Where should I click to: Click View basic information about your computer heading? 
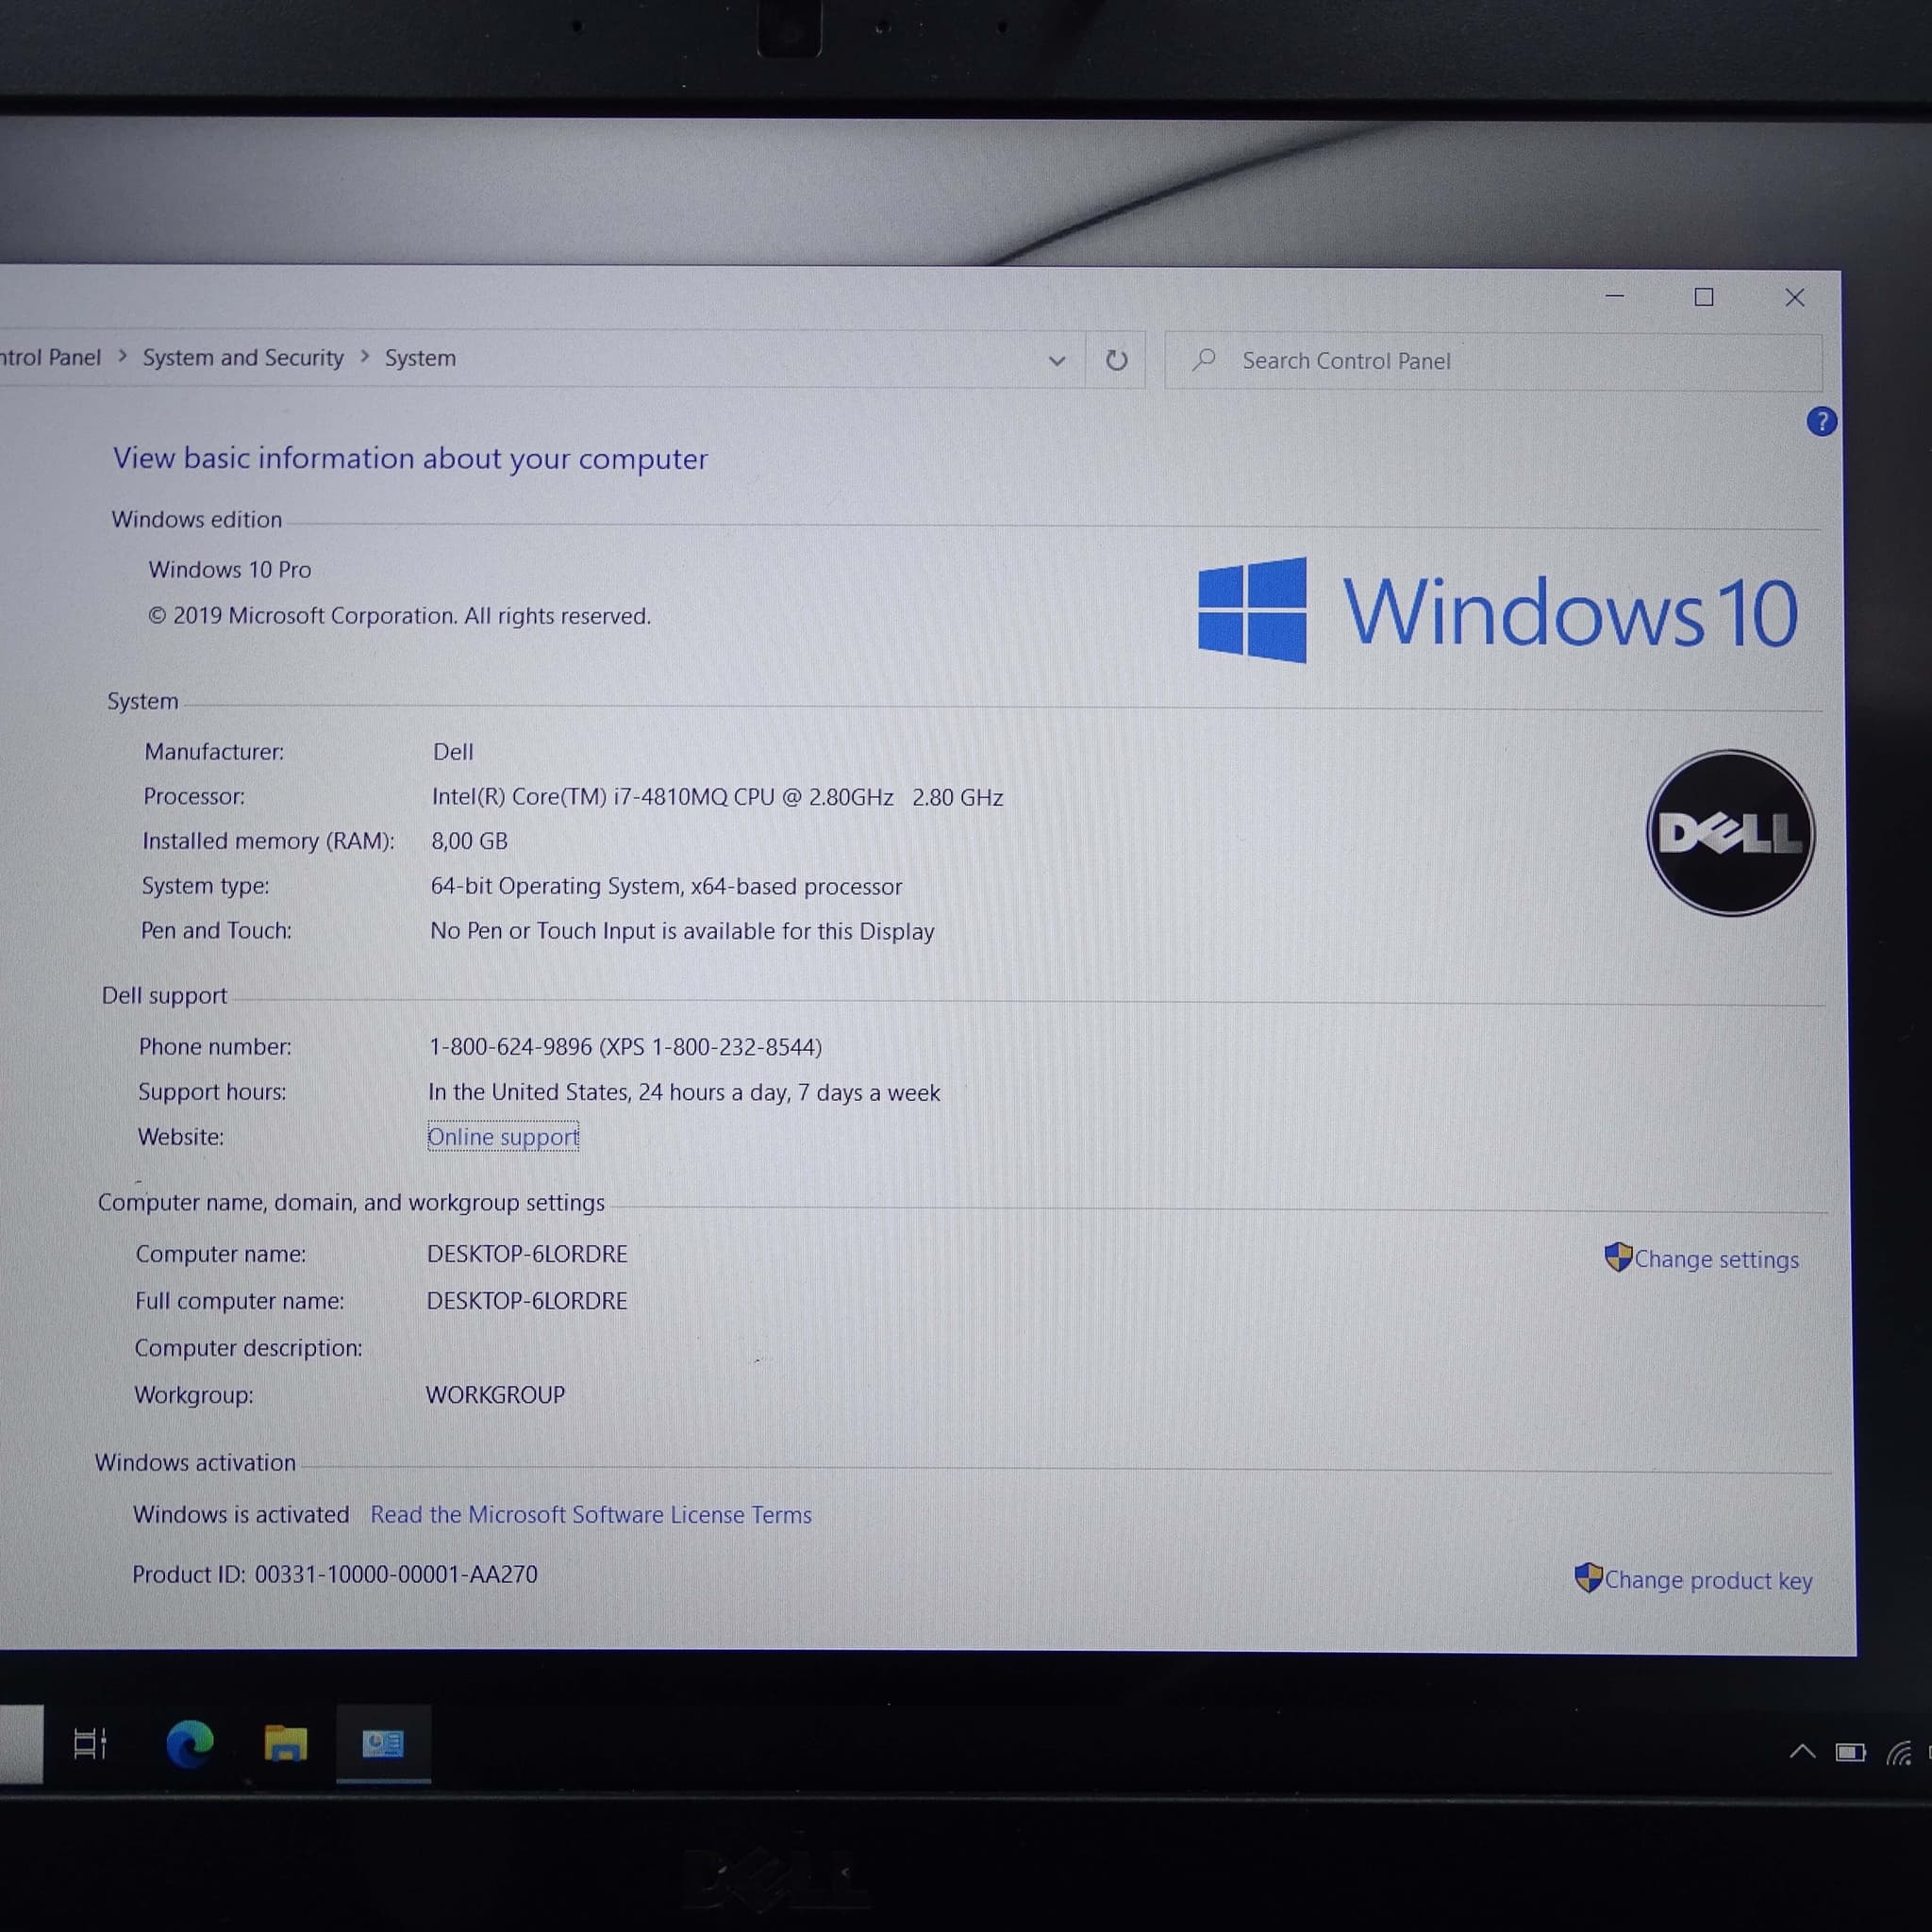click(x=410, y=458)
